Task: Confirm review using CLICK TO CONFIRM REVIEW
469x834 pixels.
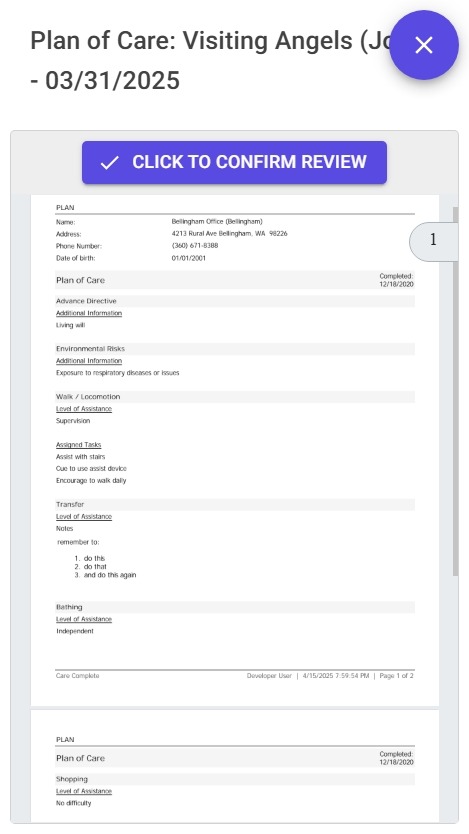Action: (234, 162)
